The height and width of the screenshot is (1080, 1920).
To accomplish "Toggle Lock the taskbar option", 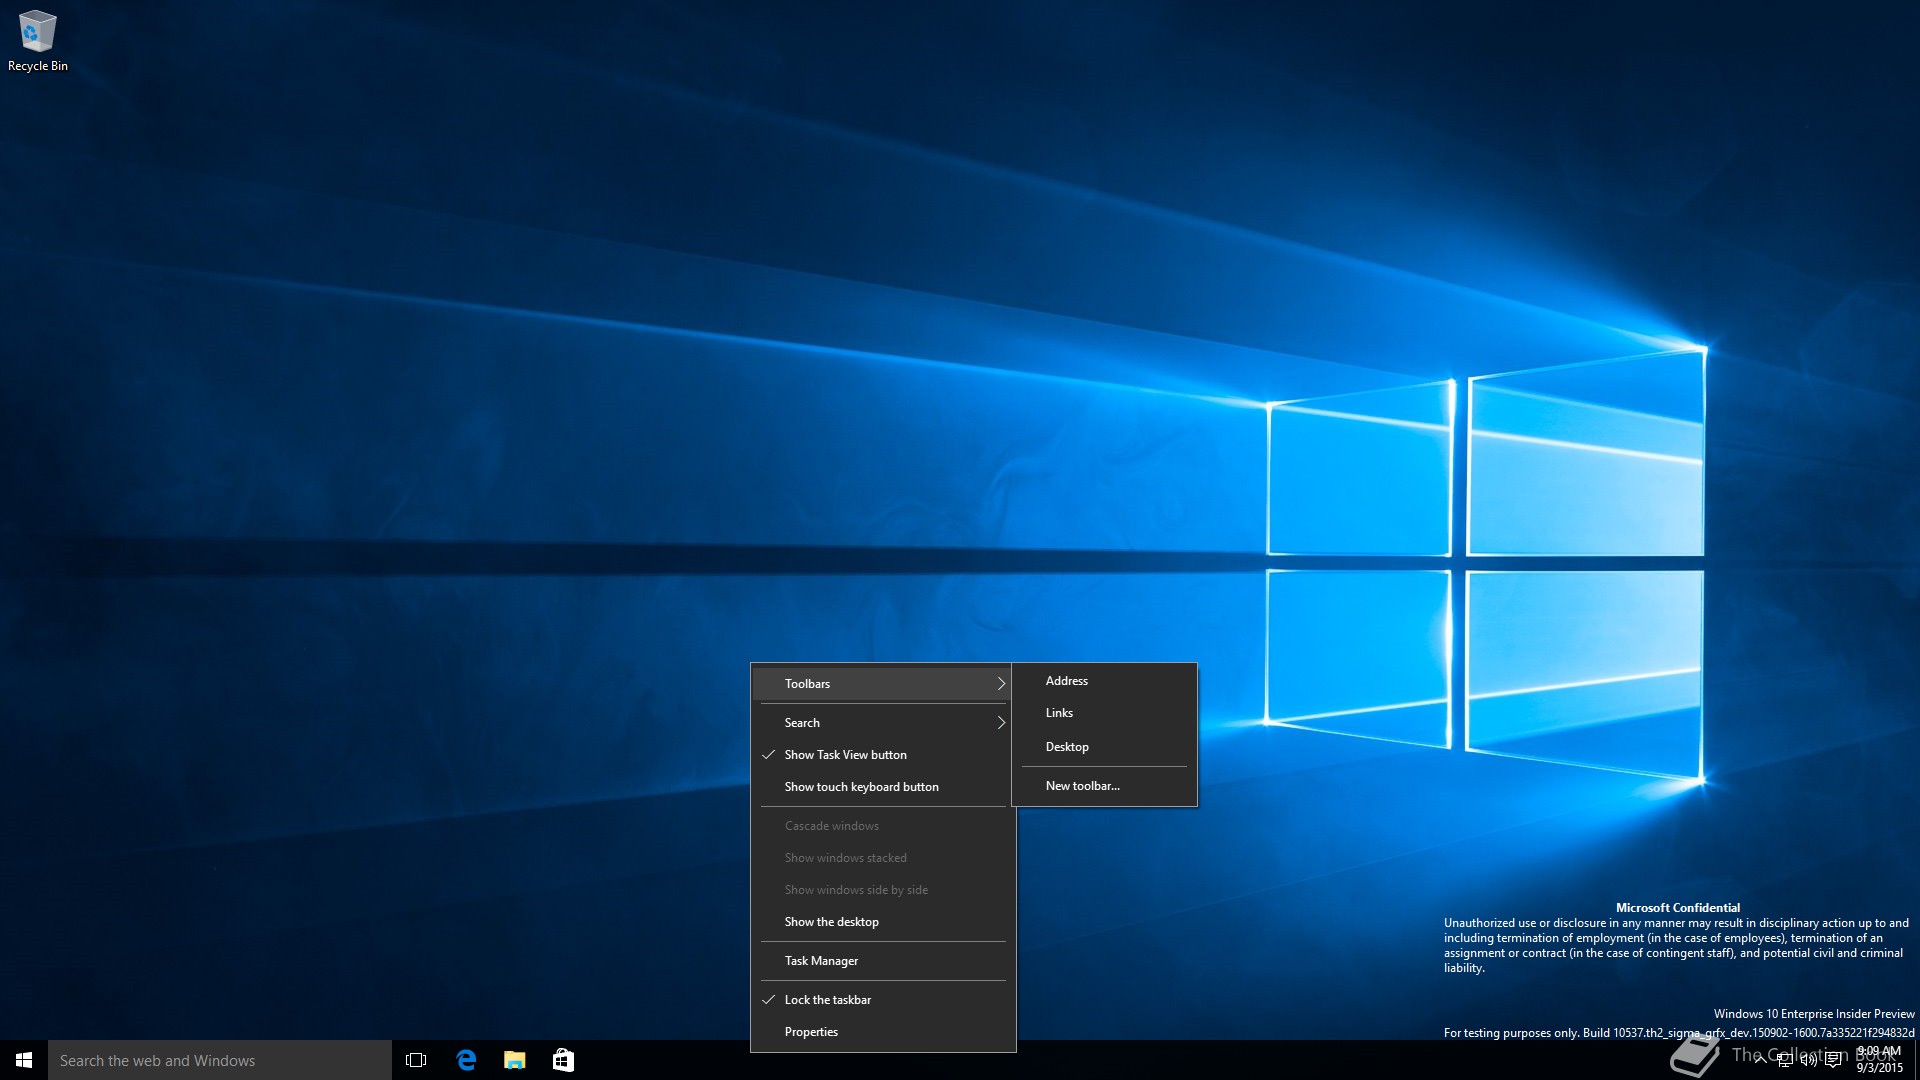I will coord(883,1000).
